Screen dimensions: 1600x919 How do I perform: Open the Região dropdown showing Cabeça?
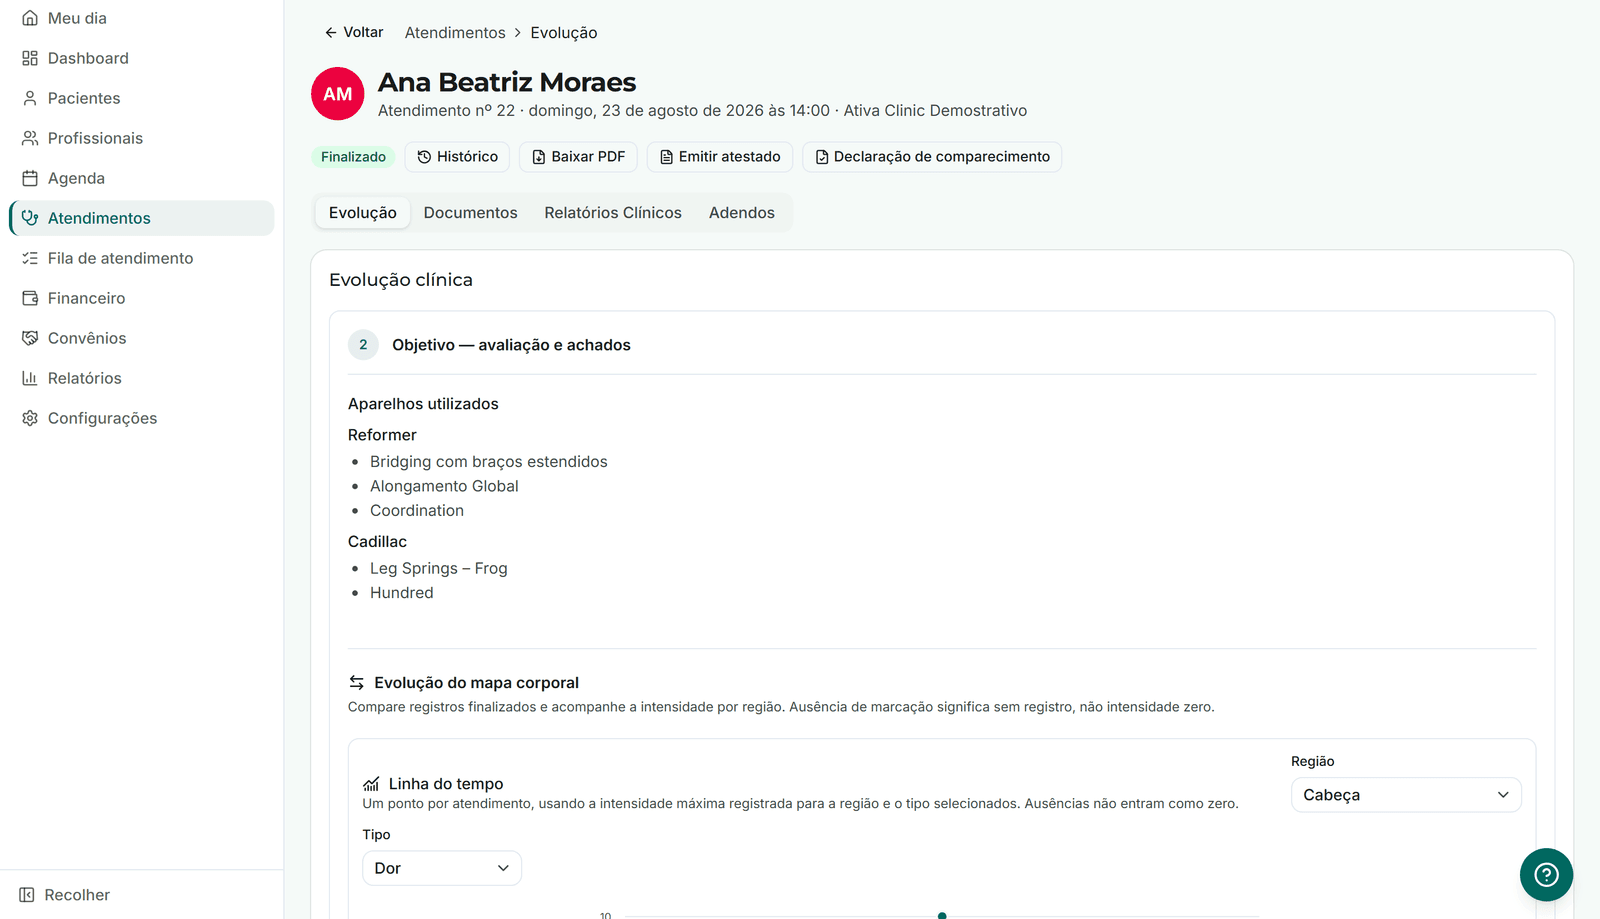pos(1406,795)
